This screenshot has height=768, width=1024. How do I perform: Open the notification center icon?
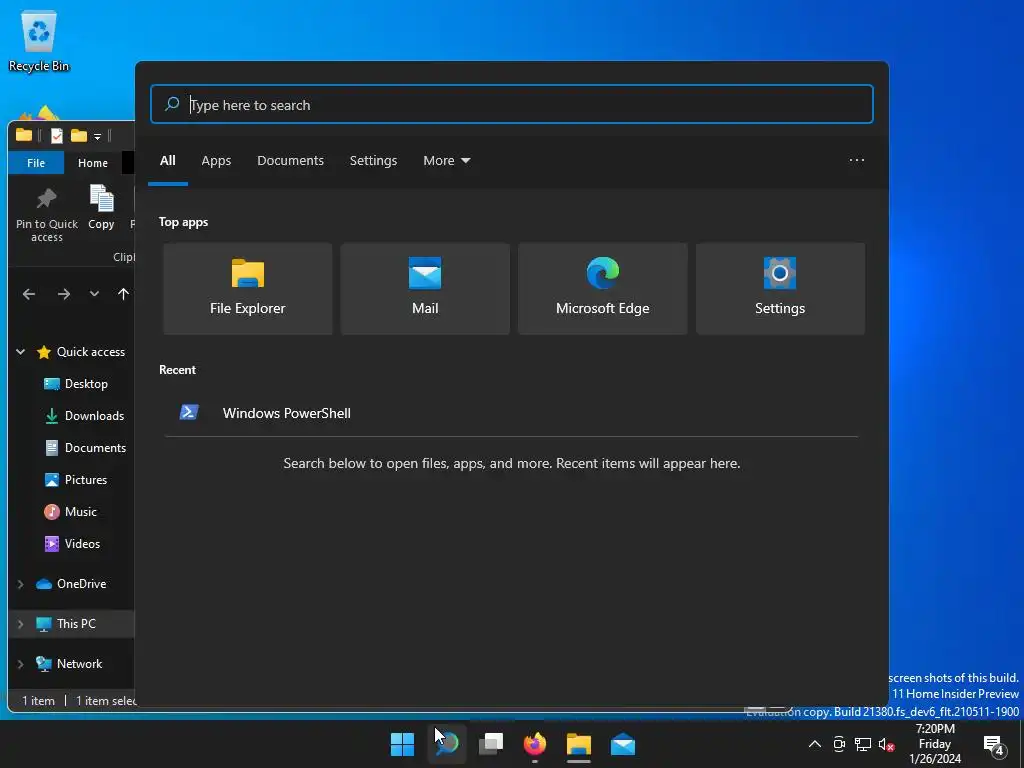point(993,745)
